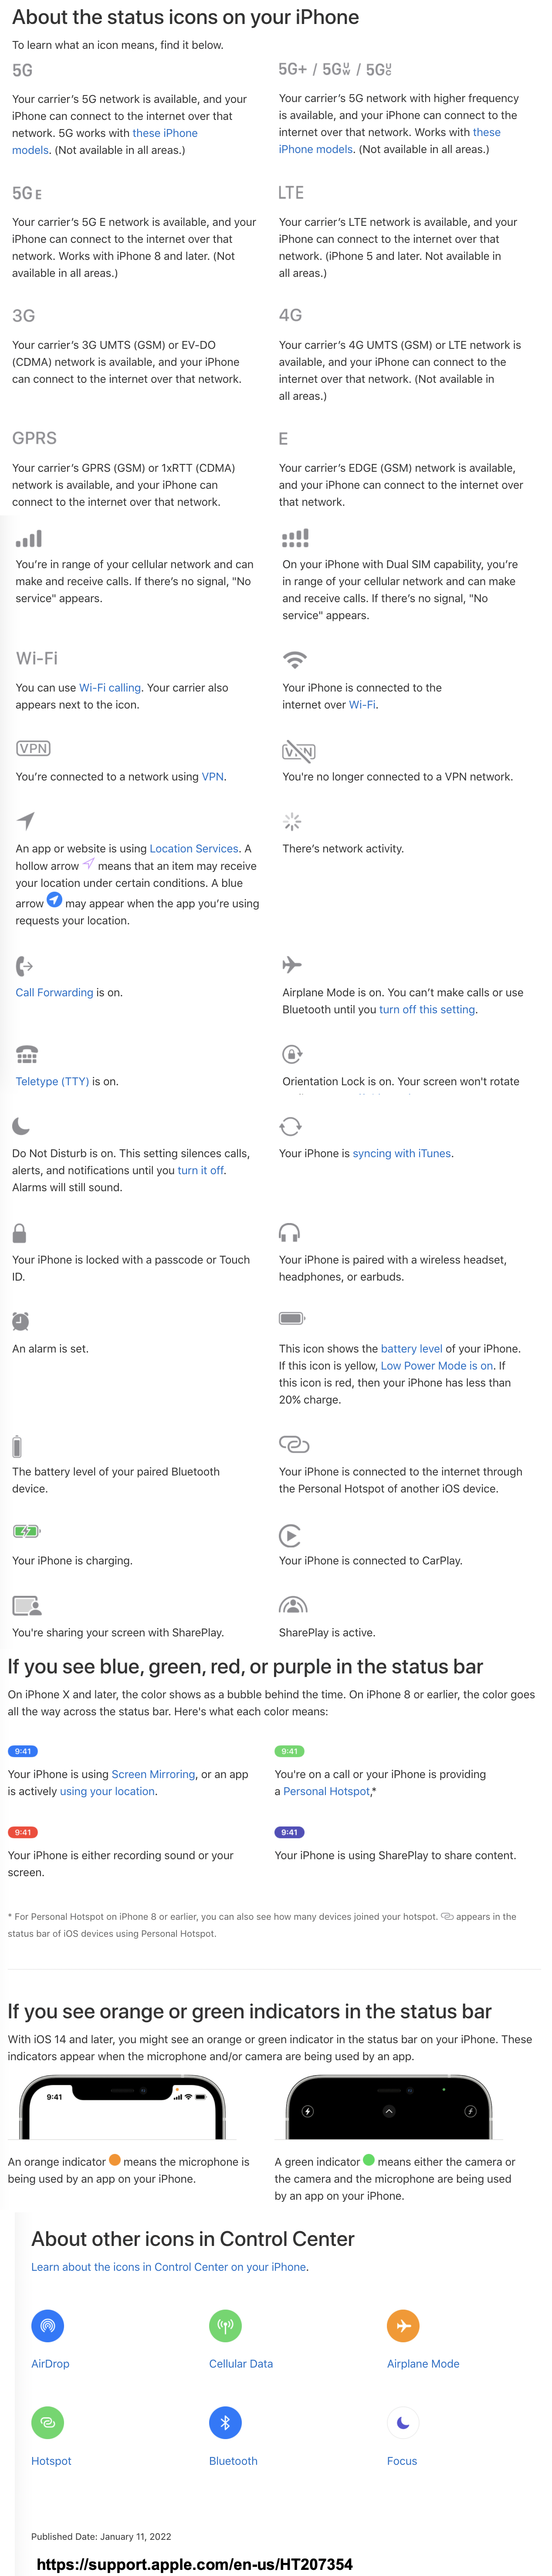Click the AirDrop Control Center icon
This screenshot has height=2576, width=552.
tap(47, 2325)
